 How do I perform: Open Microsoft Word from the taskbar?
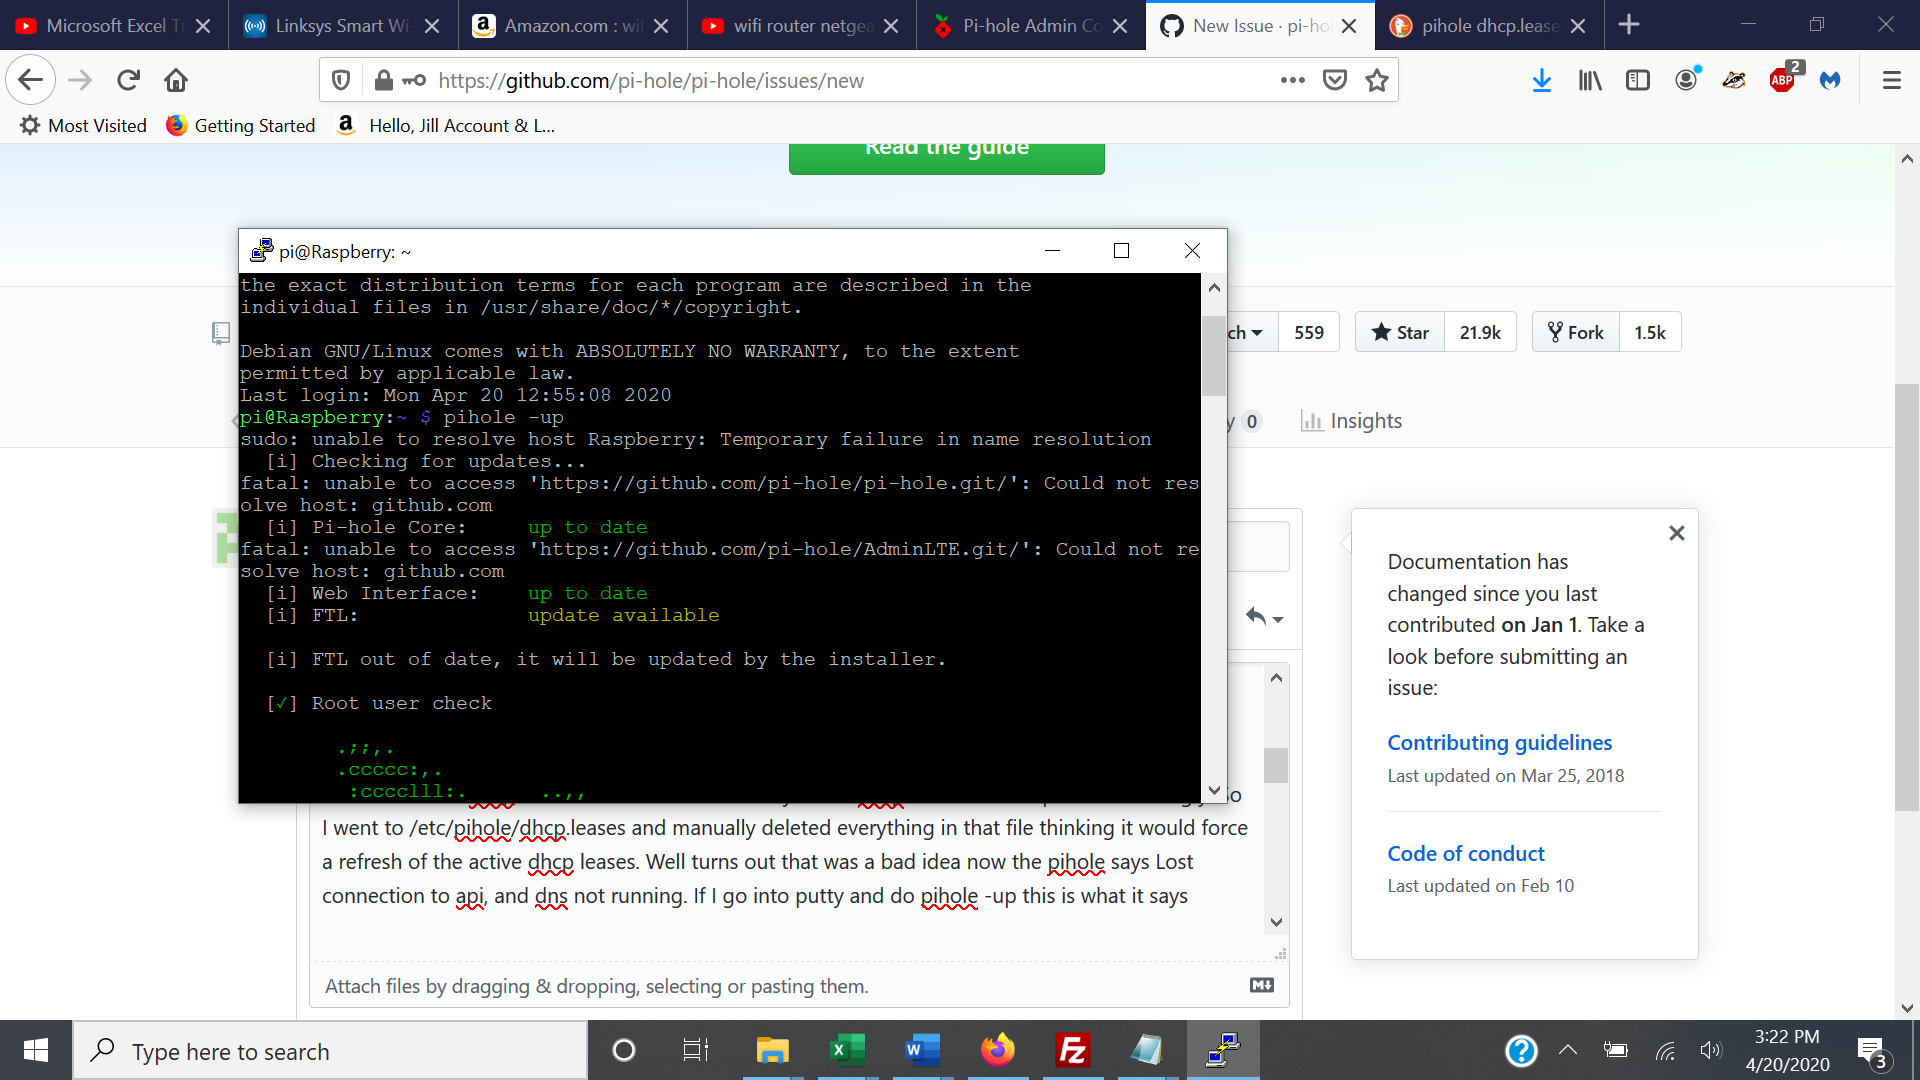(922, 1050)
